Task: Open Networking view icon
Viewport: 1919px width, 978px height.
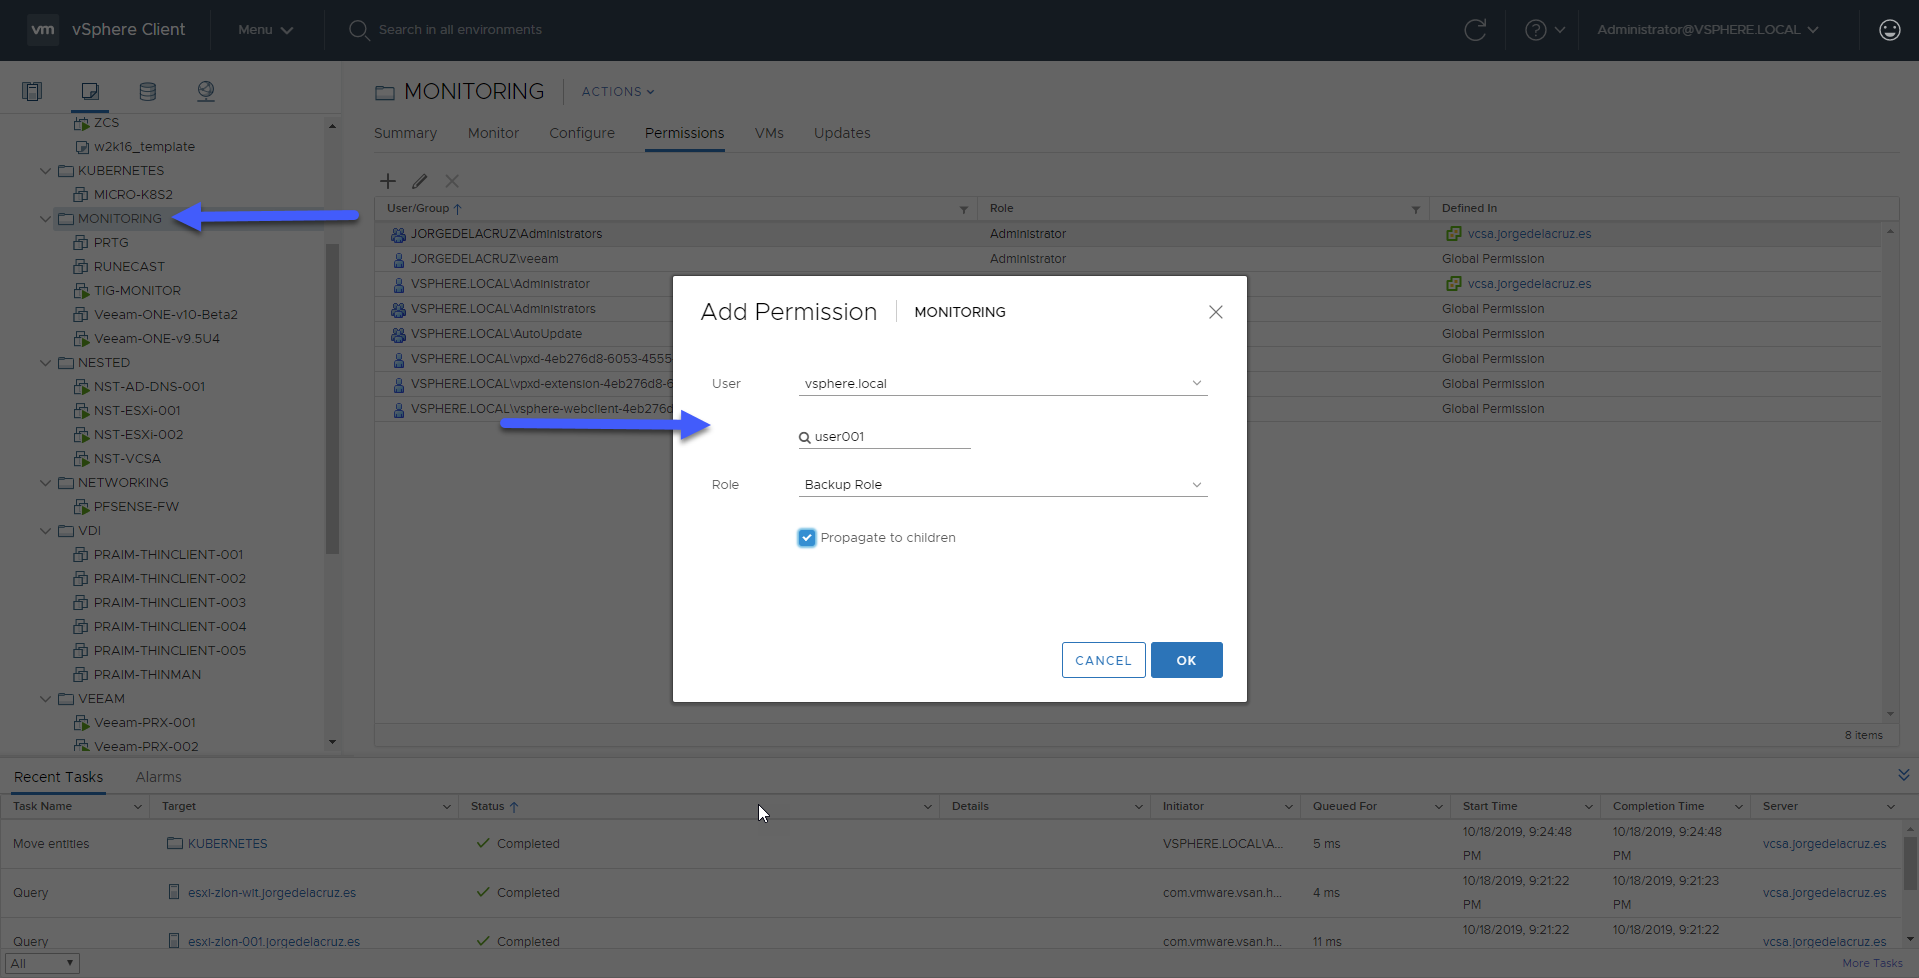Action: pyautogui.click(x=206, y=91)
